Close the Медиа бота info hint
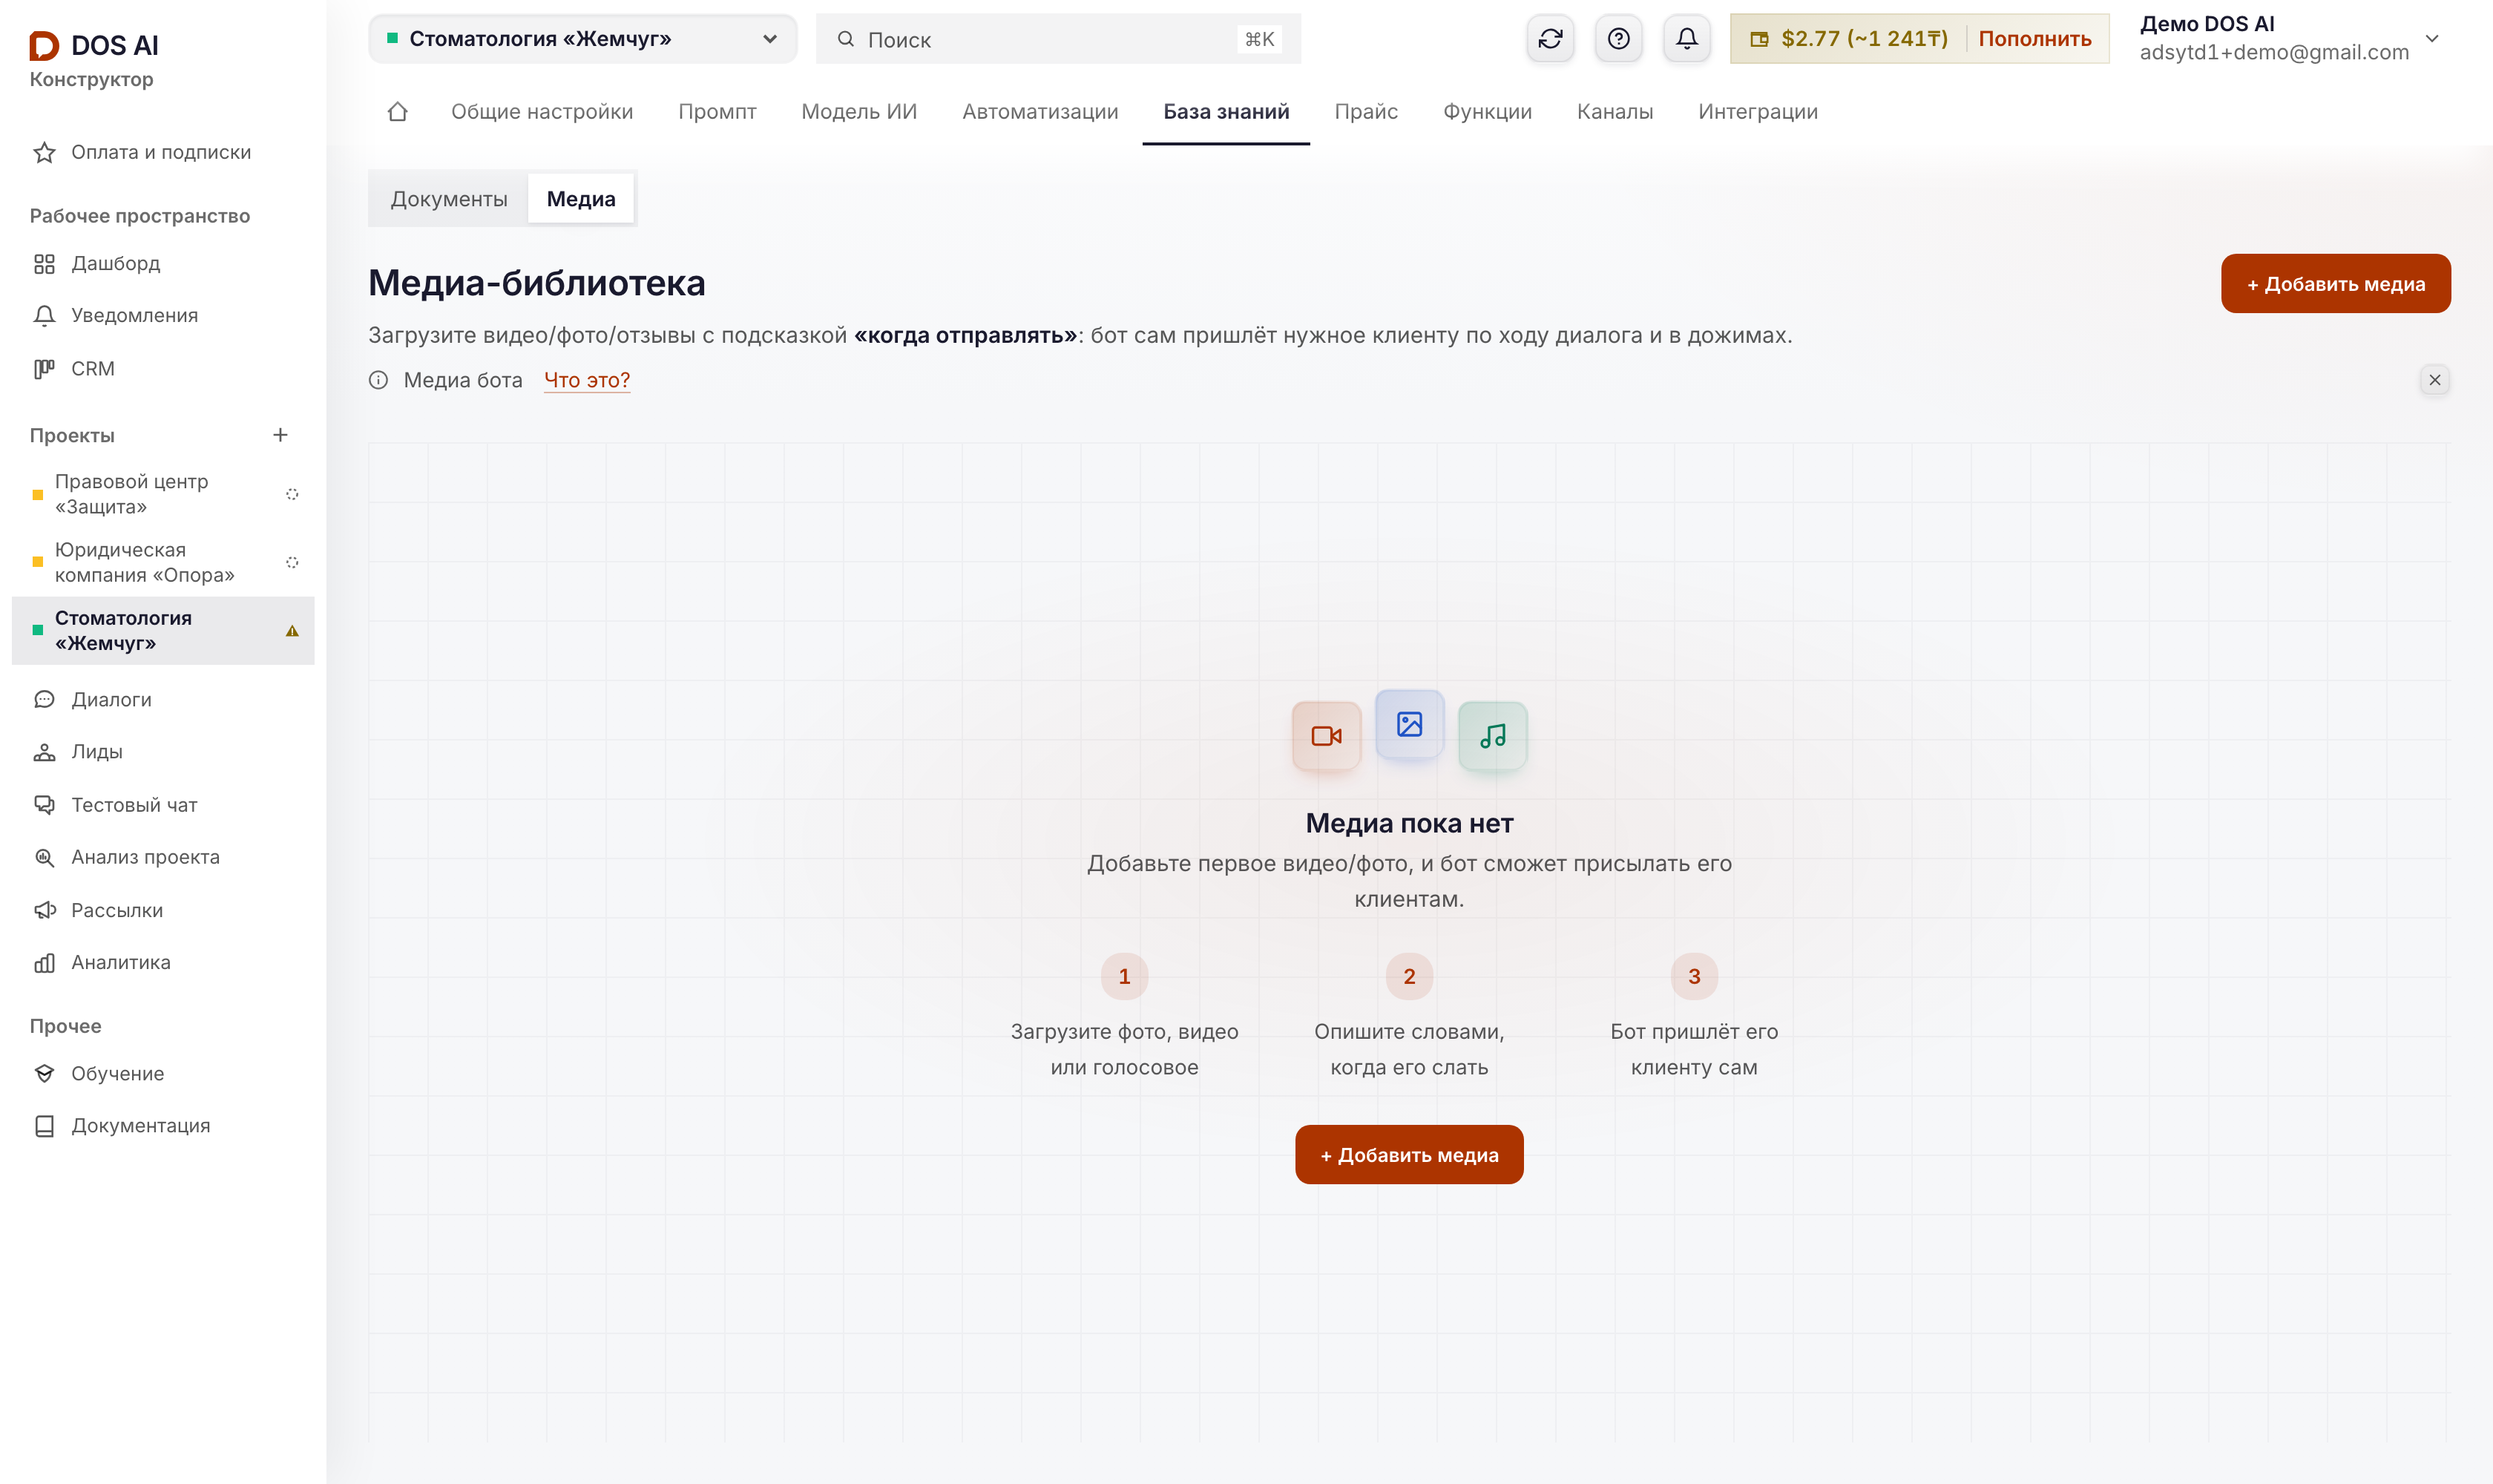2493x1484 pixels. coord(2434,380)
